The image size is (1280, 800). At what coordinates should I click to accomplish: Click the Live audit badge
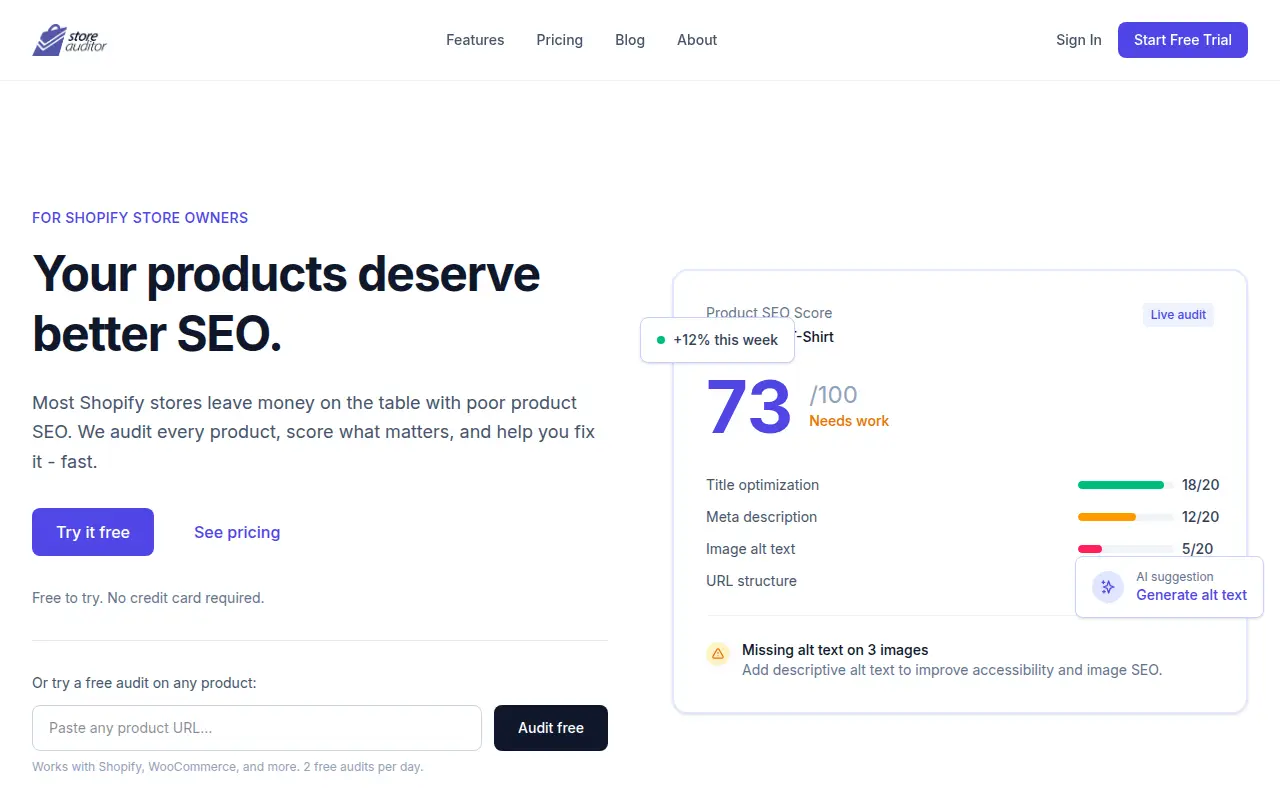1178,315
